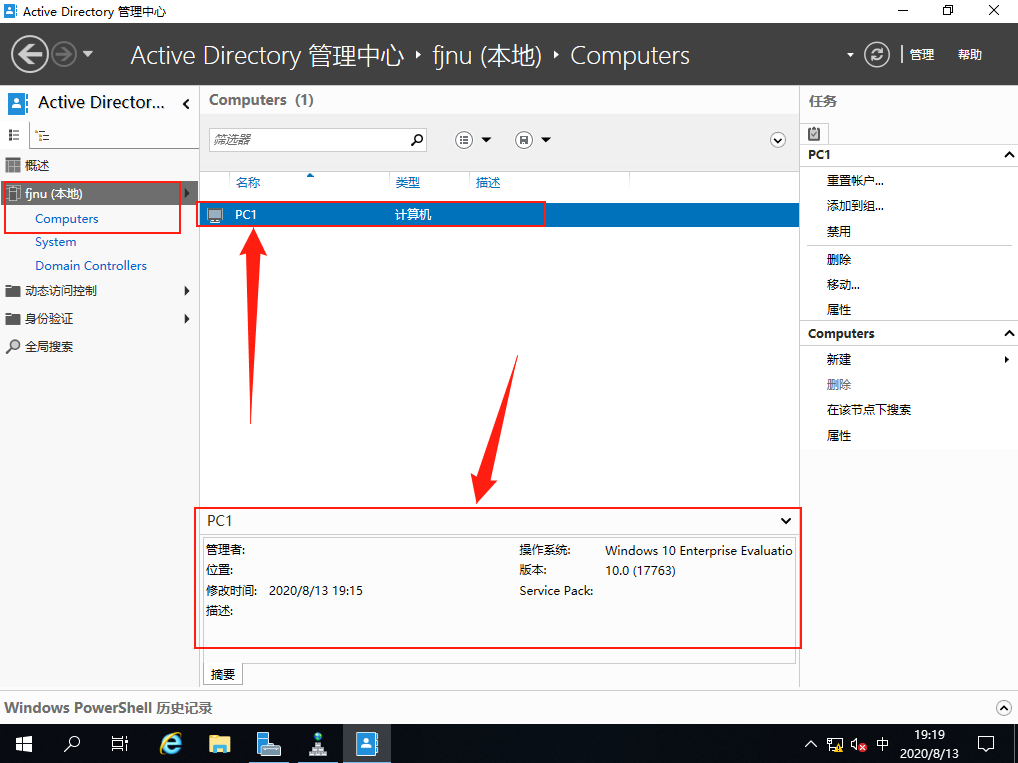Click the forward navigation arrow
Viewport: 1018px width, 763px height.
(64, 54)
